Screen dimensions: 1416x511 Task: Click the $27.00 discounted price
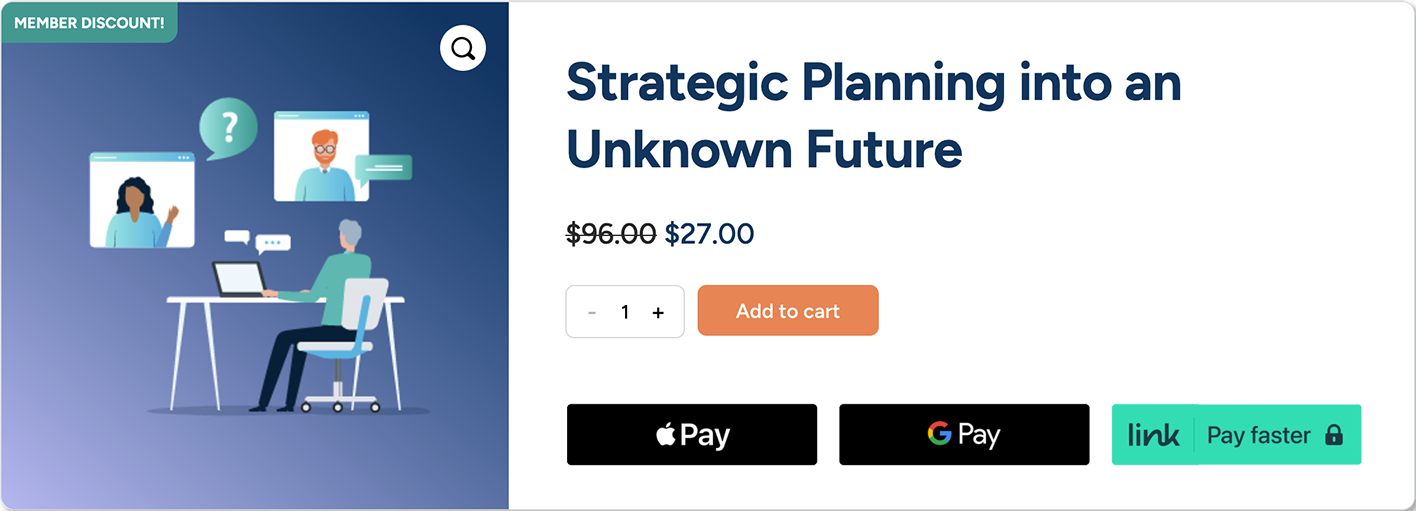click(x=709, y=234)
